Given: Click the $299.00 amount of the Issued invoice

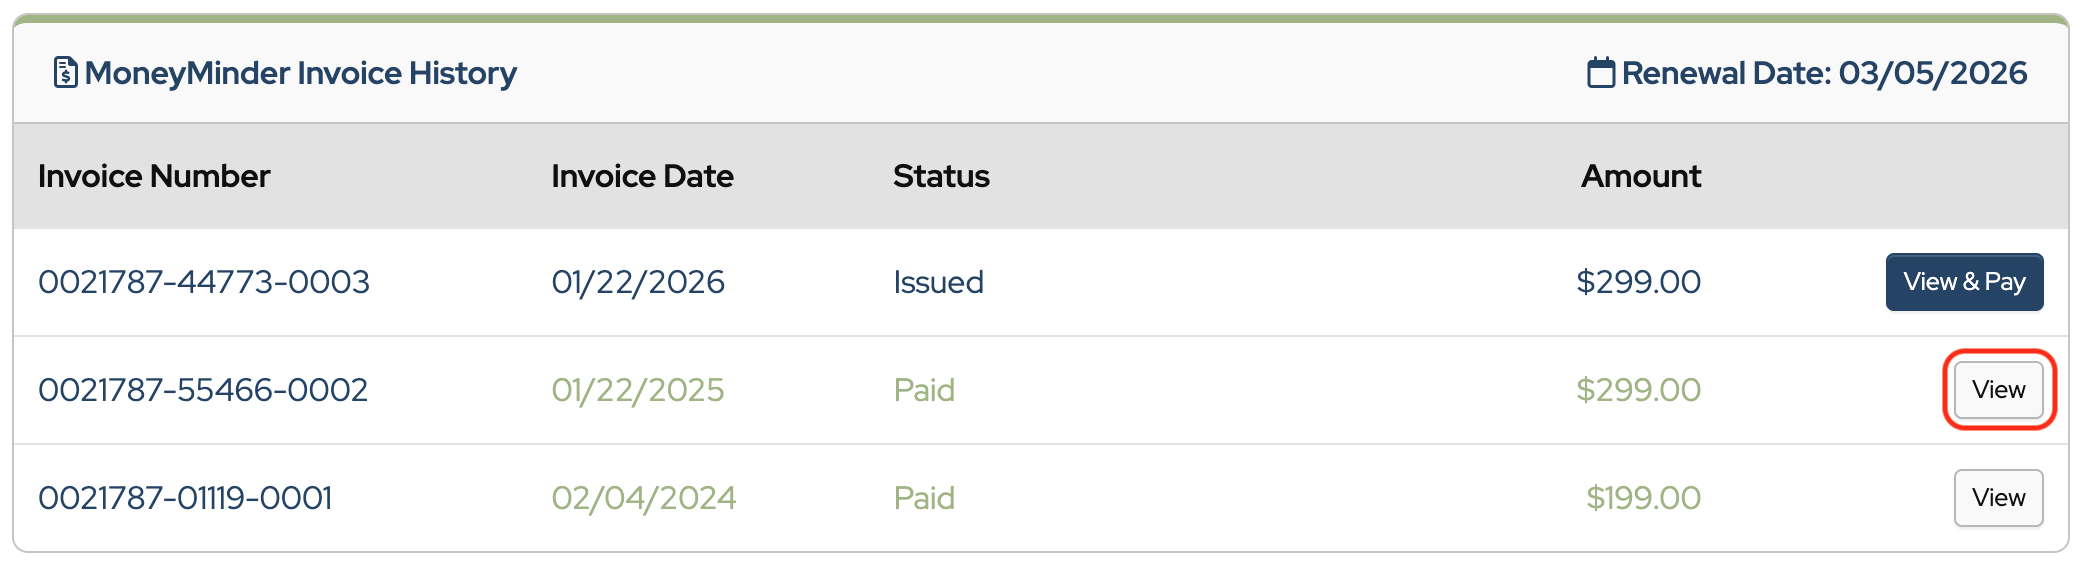Looking at the screenshot, I should click(x=1638, y=282).
